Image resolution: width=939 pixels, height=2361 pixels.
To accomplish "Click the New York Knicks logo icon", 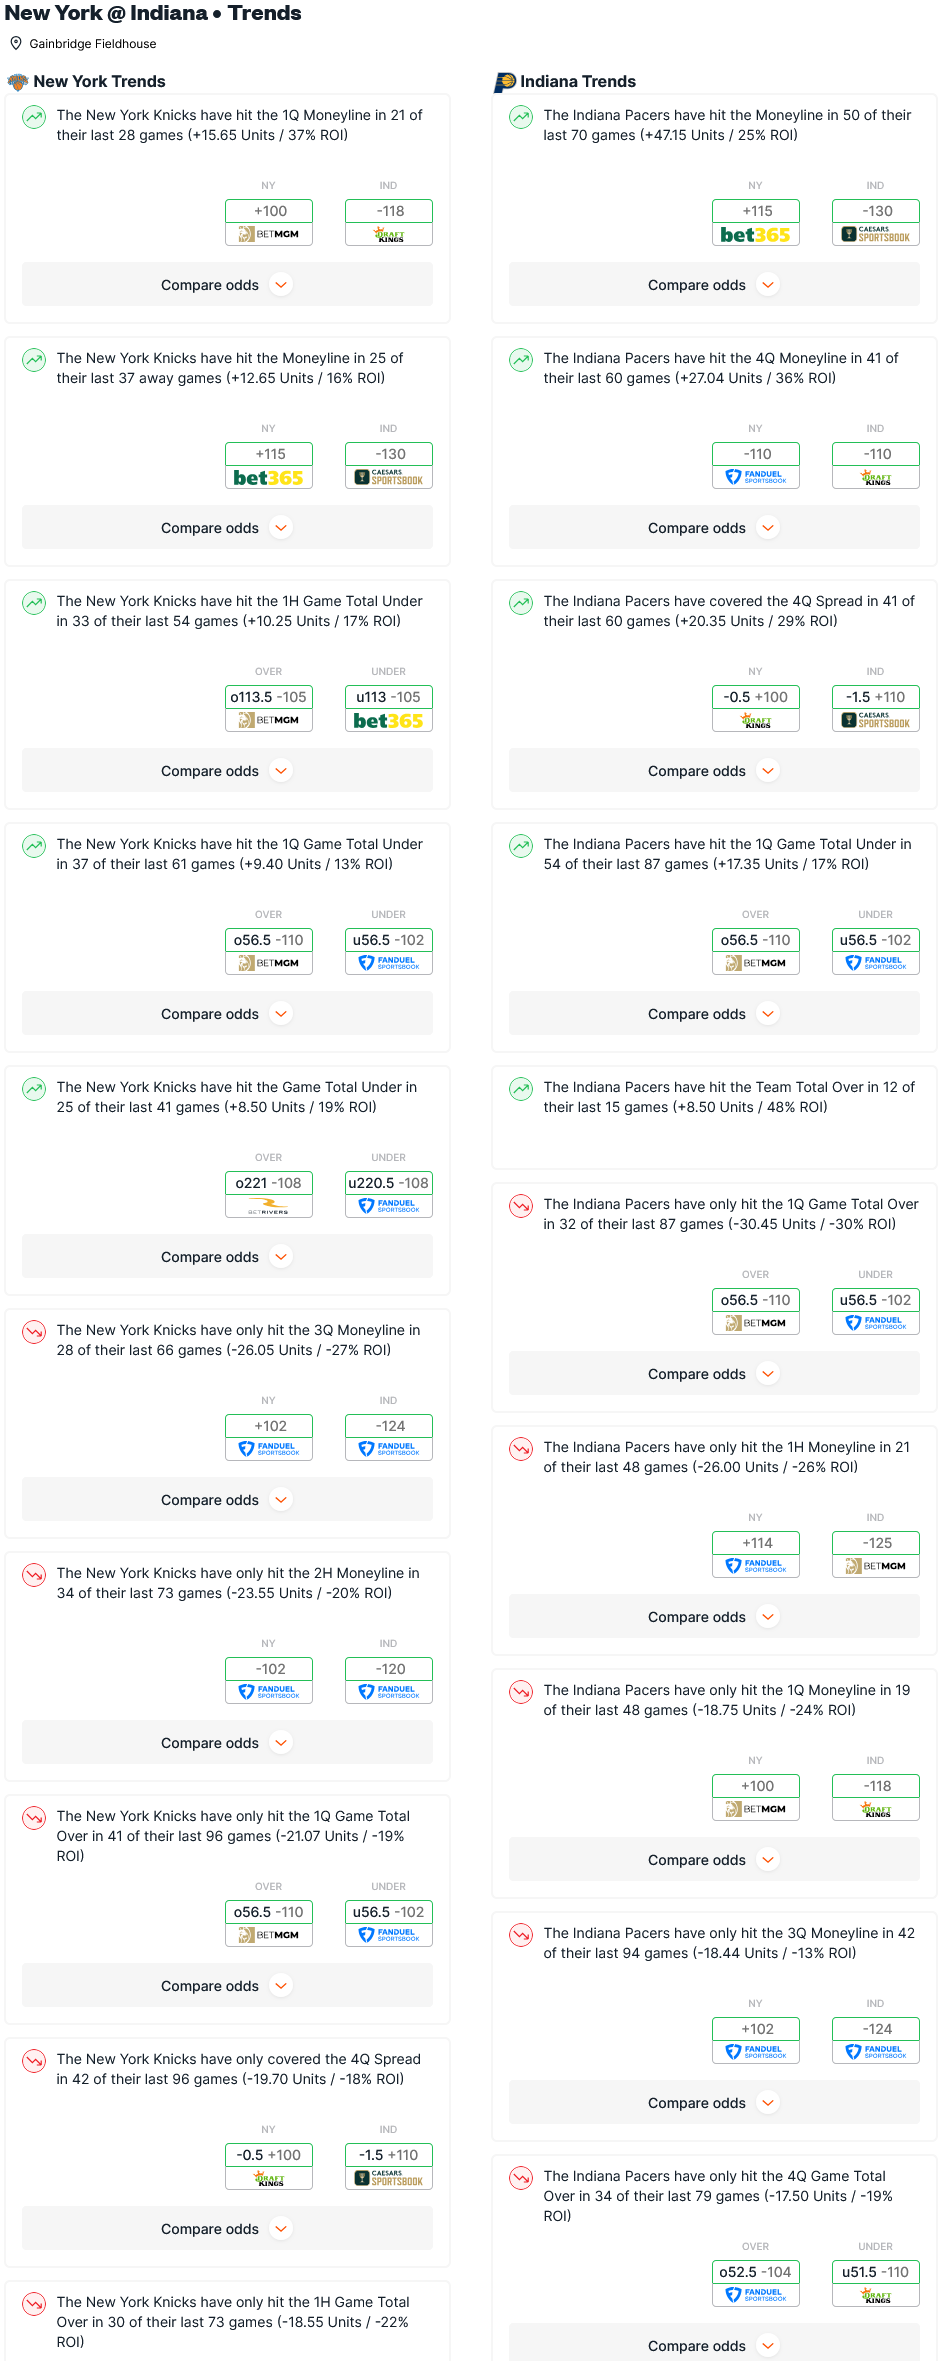I will [x=17, y=82].
